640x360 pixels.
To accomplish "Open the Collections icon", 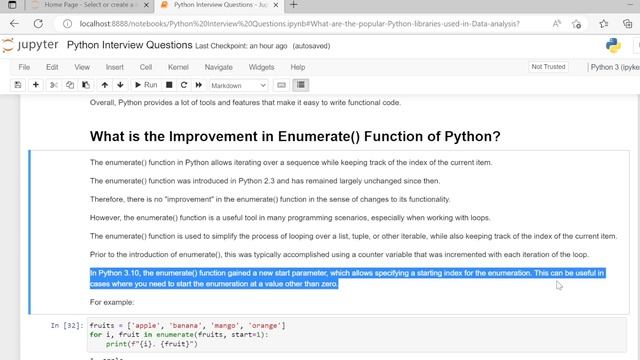I will pyautogui.click(x=627, y=24).
